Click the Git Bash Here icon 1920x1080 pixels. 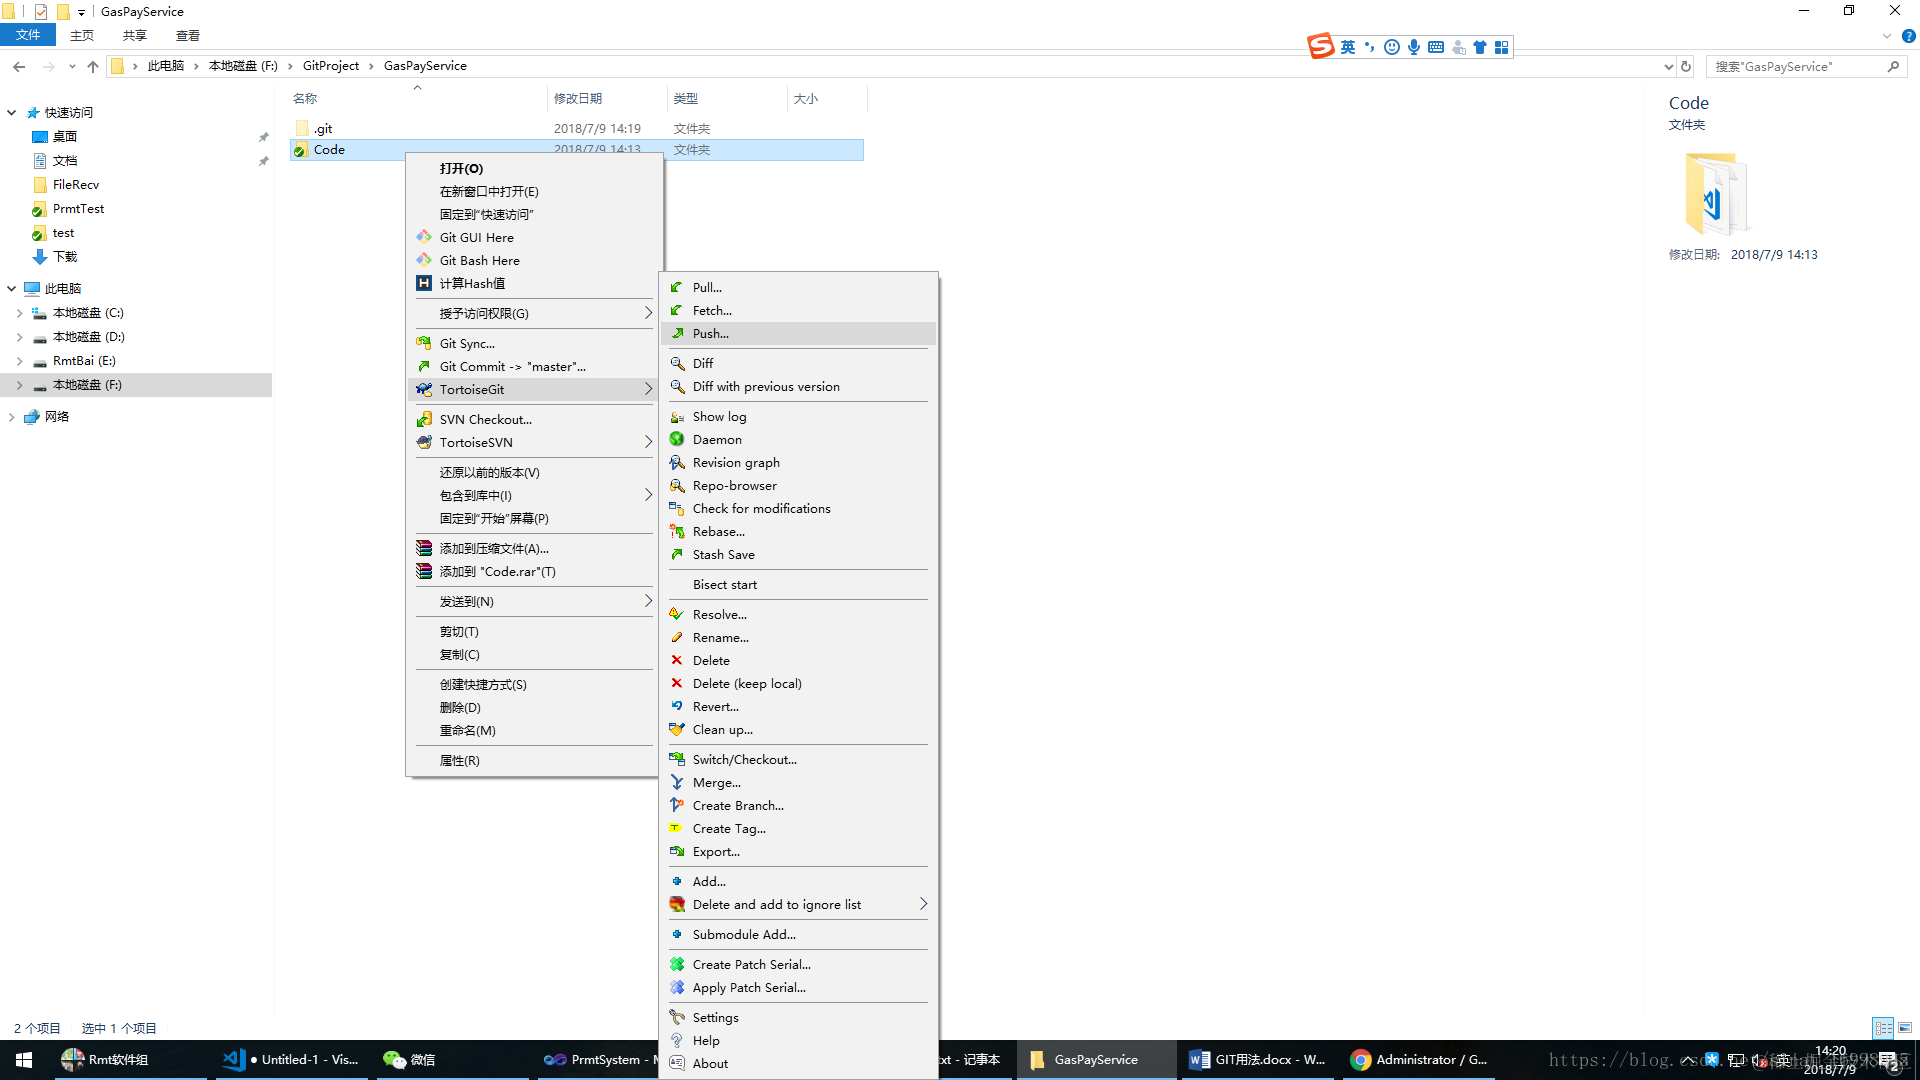tap(424, 260)
